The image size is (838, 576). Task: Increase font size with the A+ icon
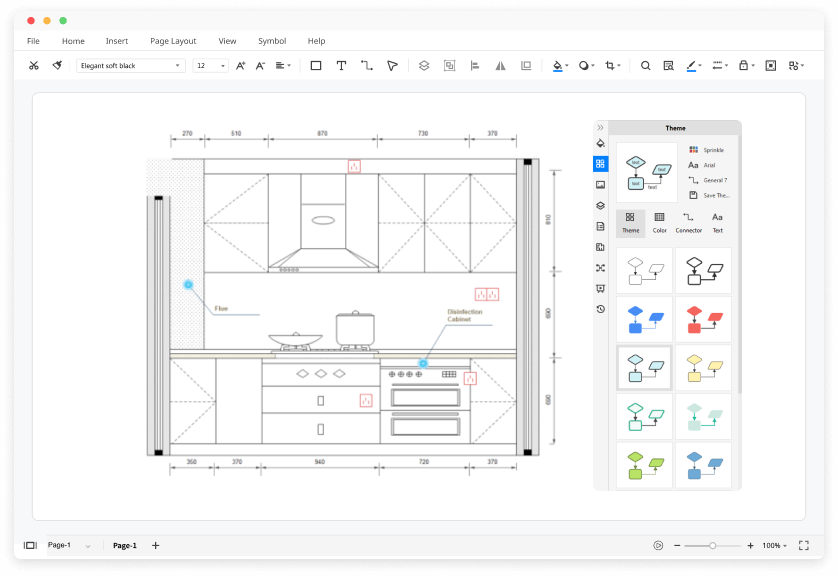(x=240, y=66)
